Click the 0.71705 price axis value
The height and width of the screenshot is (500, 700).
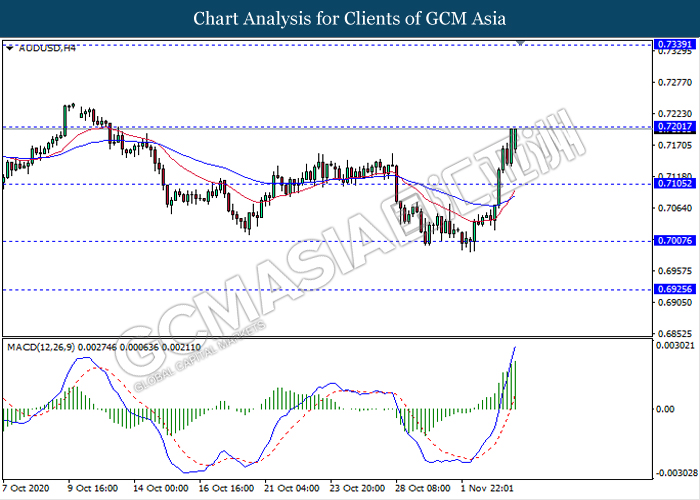[x=675, y=146]
